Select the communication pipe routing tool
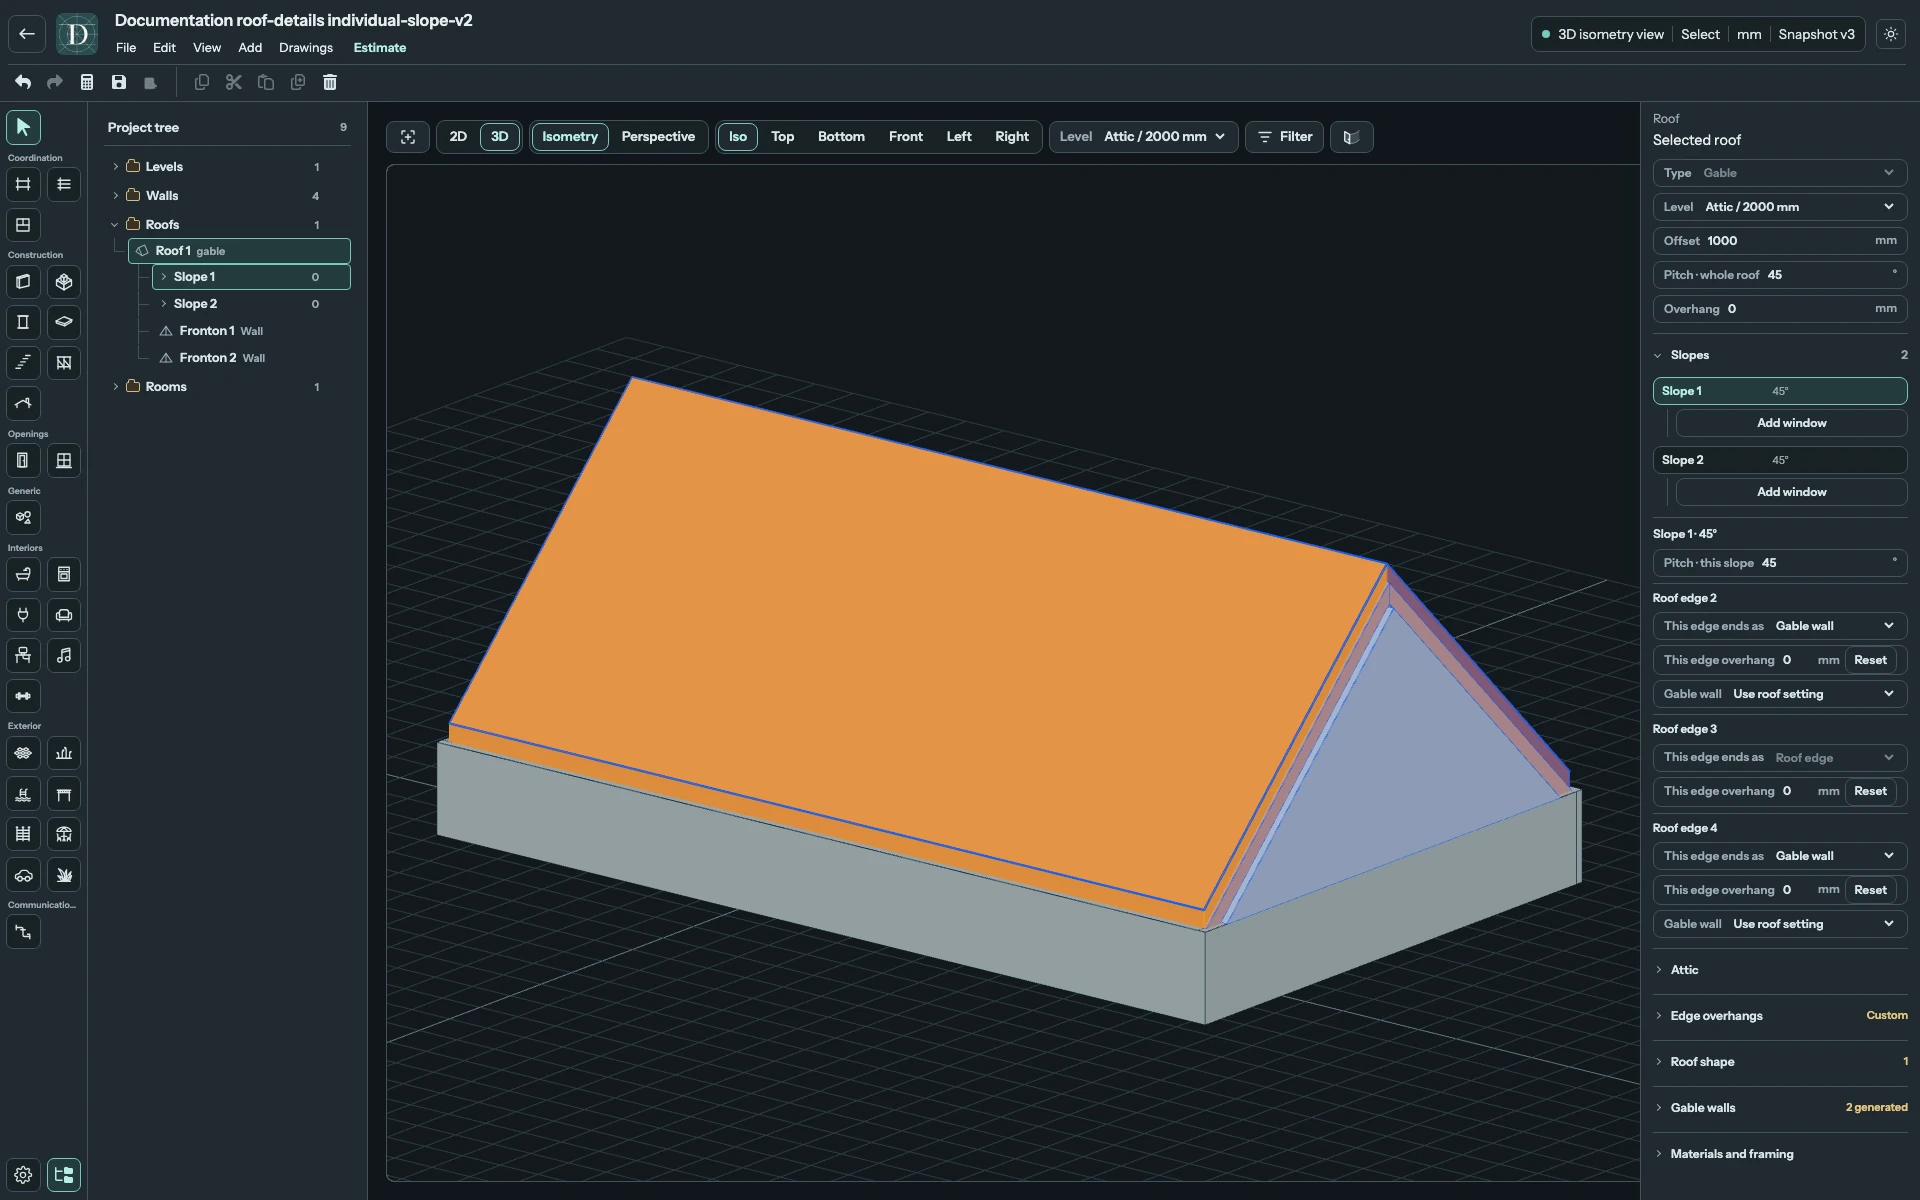The height and width of the screenshot is (1200, 1920). pyautogui.click(x=23, y=932)
